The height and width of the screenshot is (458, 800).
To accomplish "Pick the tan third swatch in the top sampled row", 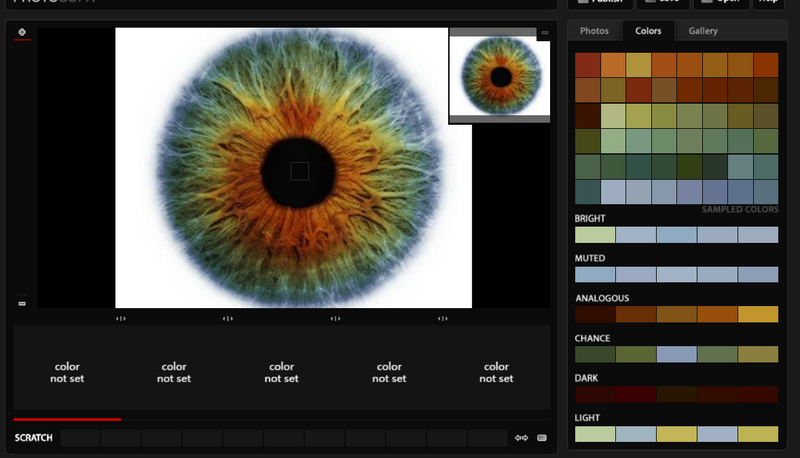I will tap(638, 65).
